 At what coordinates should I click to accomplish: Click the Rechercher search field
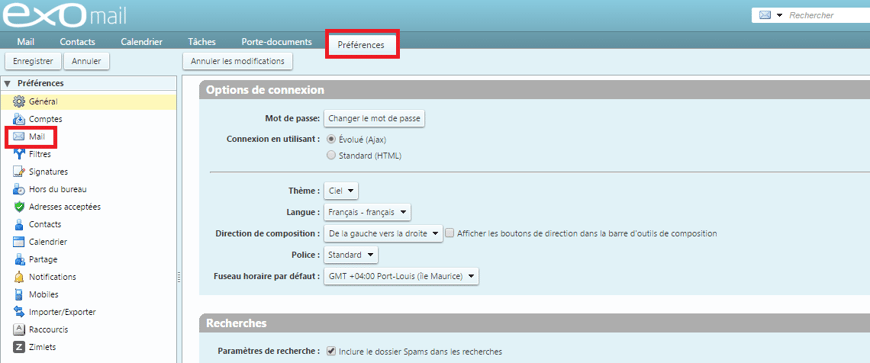(x=829, y=15)
